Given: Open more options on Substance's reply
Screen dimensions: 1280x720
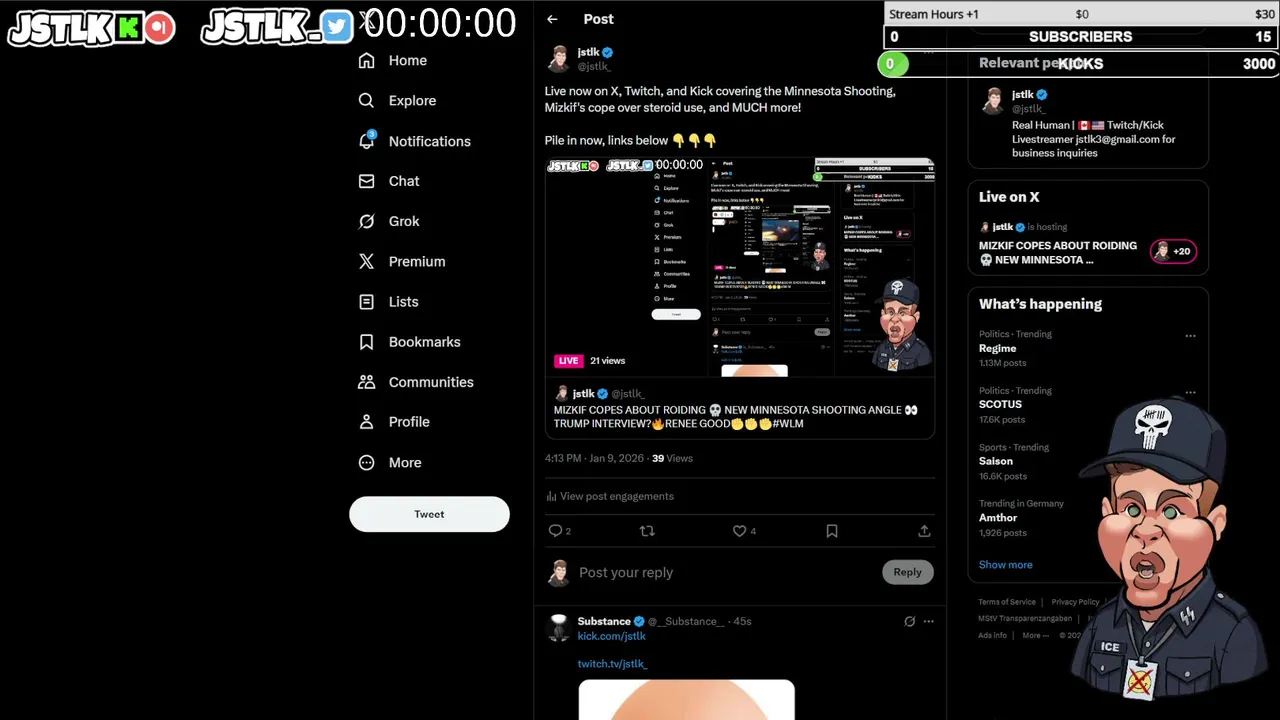Looking at the screenshot, I should pos(928,621).
